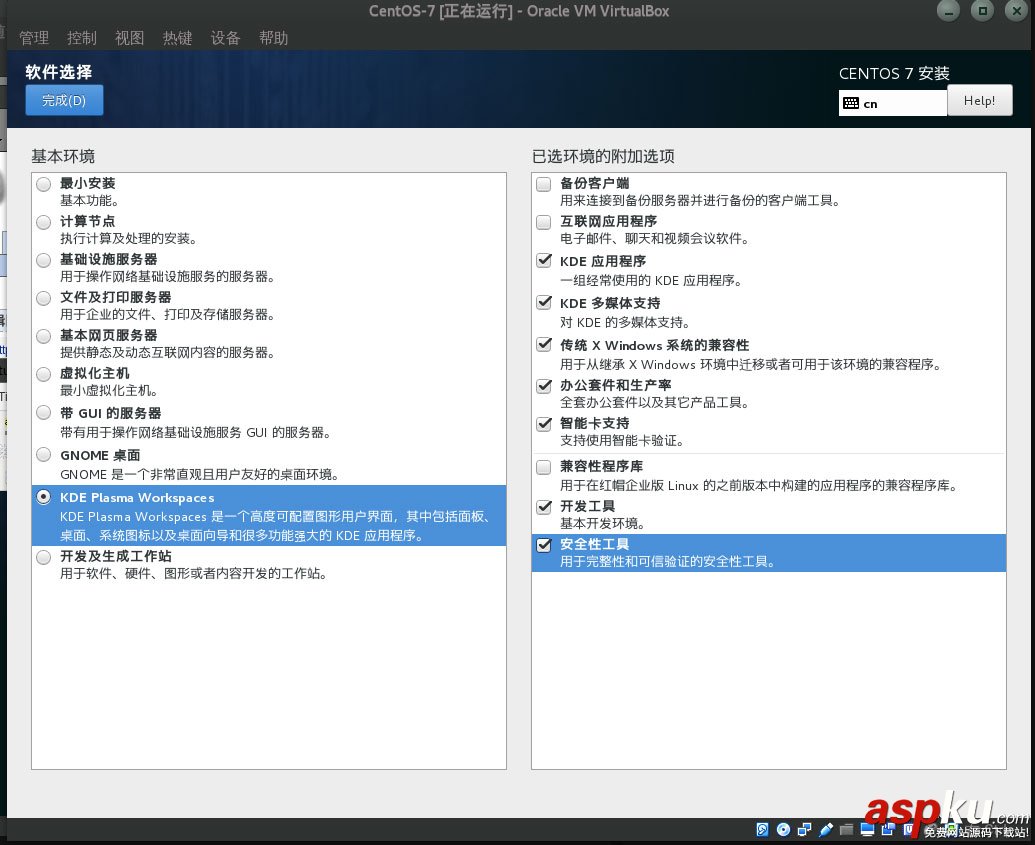Click the 完成(D) button
This screenshot has height=845, width=1035.
coord(63,100)
